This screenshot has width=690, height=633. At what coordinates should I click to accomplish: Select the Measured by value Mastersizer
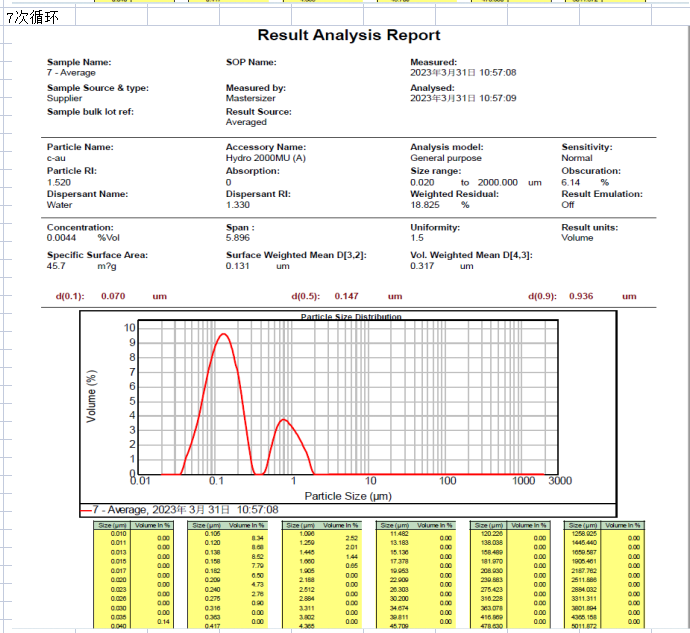251,98
